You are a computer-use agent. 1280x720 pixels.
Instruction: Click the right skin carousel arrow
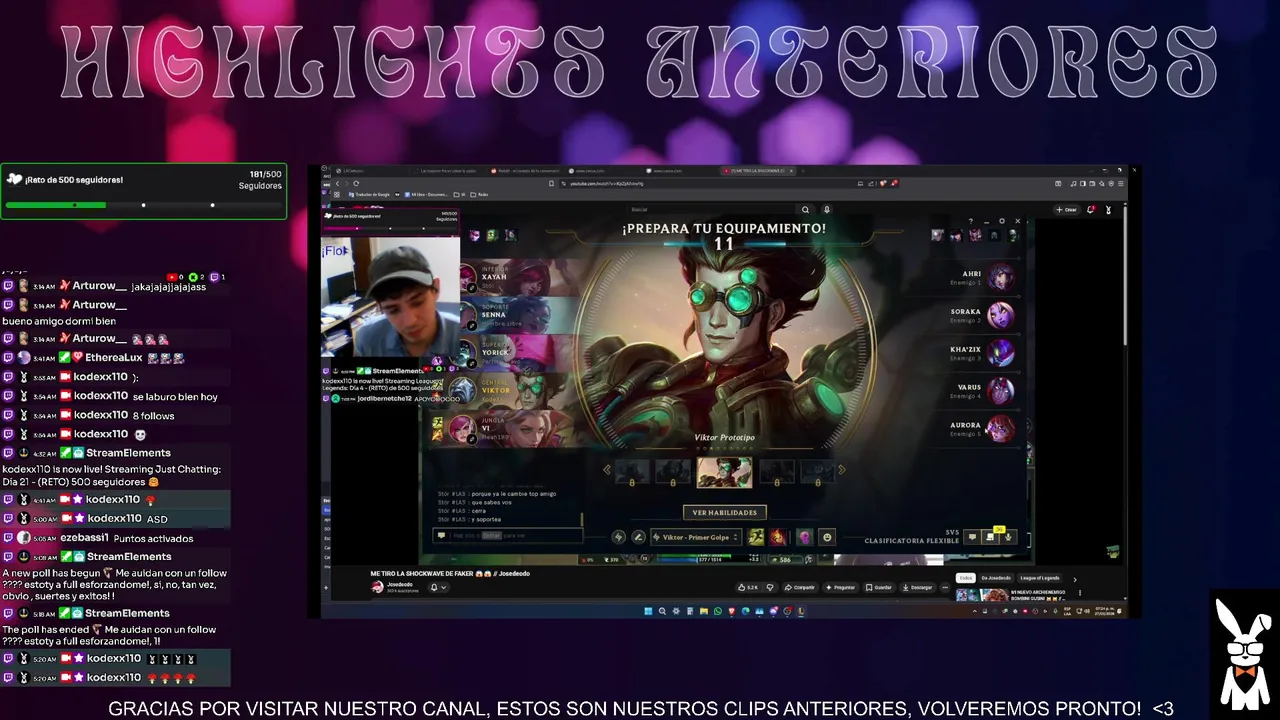(x=841, y=470)
